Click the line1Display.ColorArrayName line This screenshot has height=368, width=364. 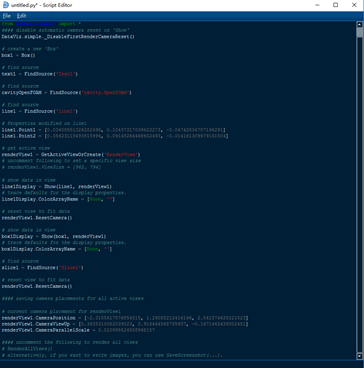pos(58,199)
